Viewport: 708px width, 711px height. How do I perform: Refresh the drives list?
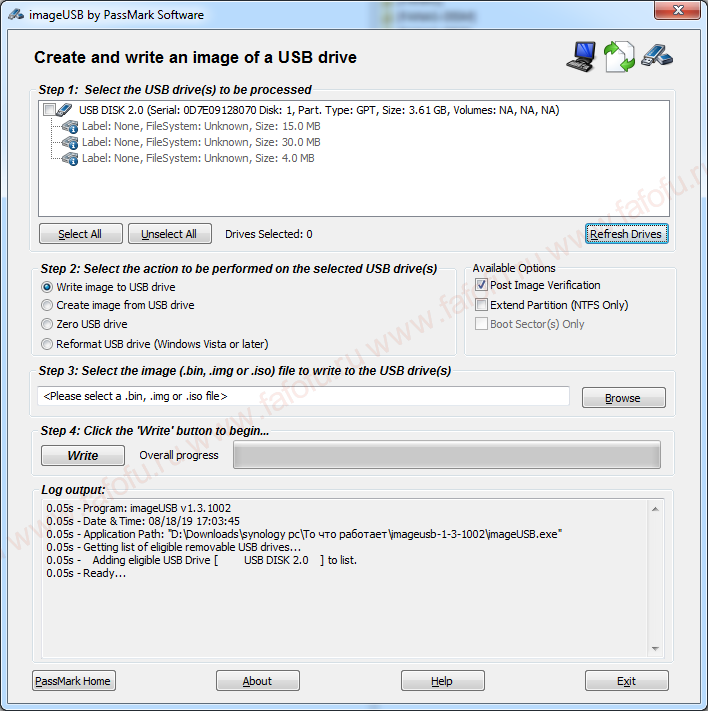click(x=626, y=234)
